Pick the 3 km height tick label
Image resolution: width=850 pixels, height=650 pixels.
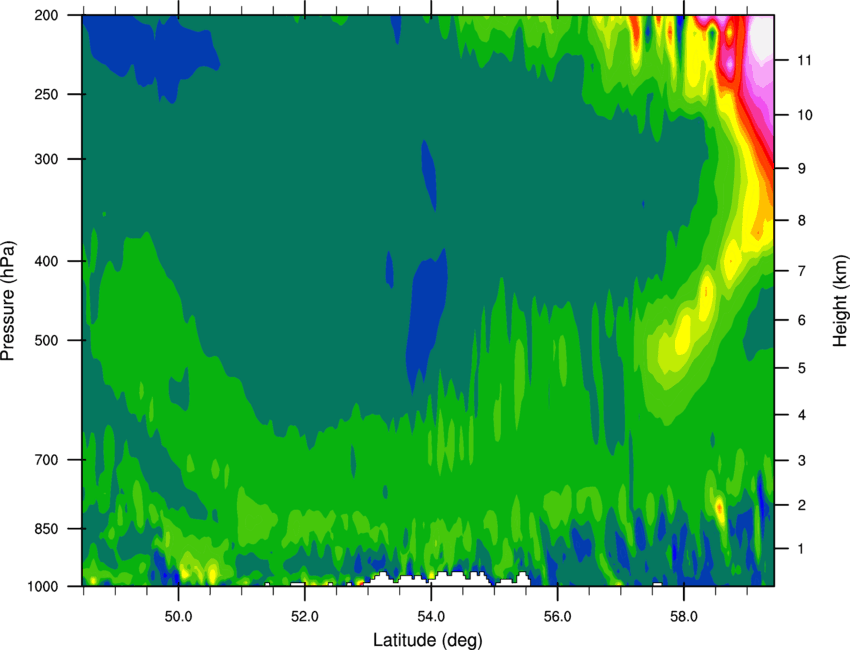(x=802, y=461)
